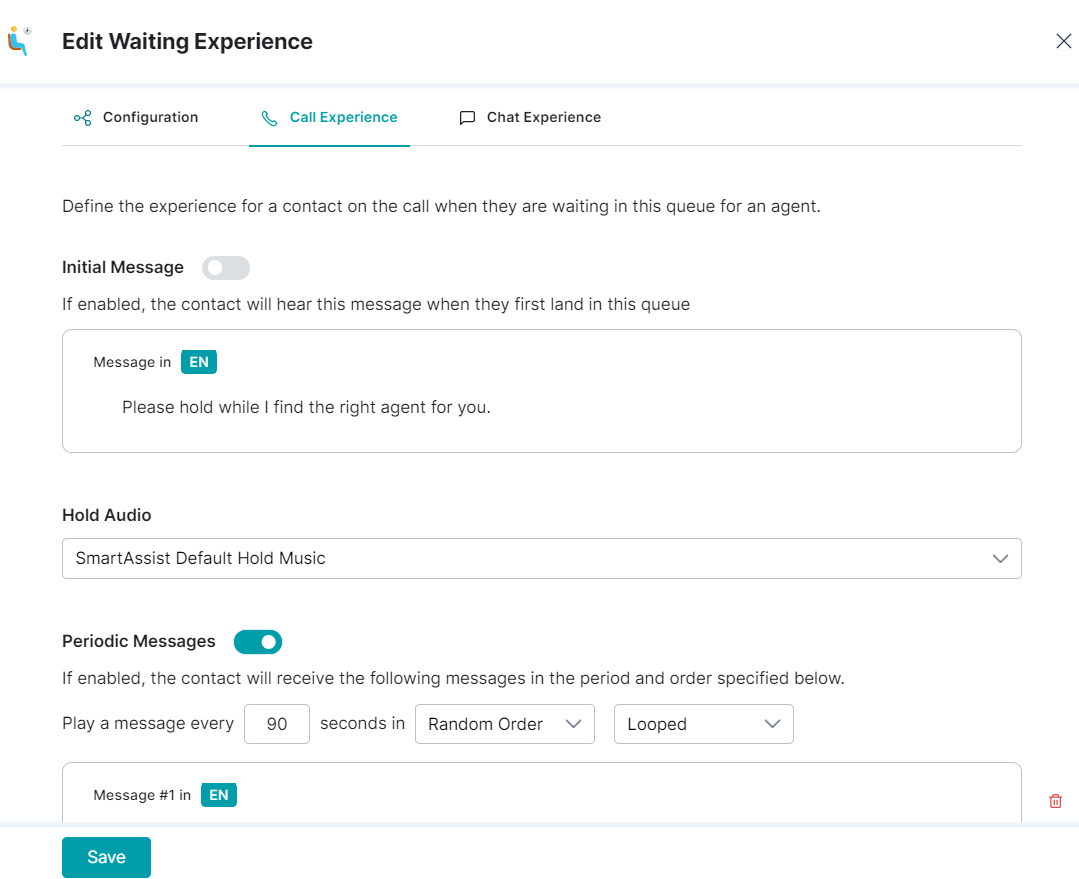Enable the Initial Message toggle
Image resolution: width=1079 pixels, height=879 pixels.
(x=226, y=268)
